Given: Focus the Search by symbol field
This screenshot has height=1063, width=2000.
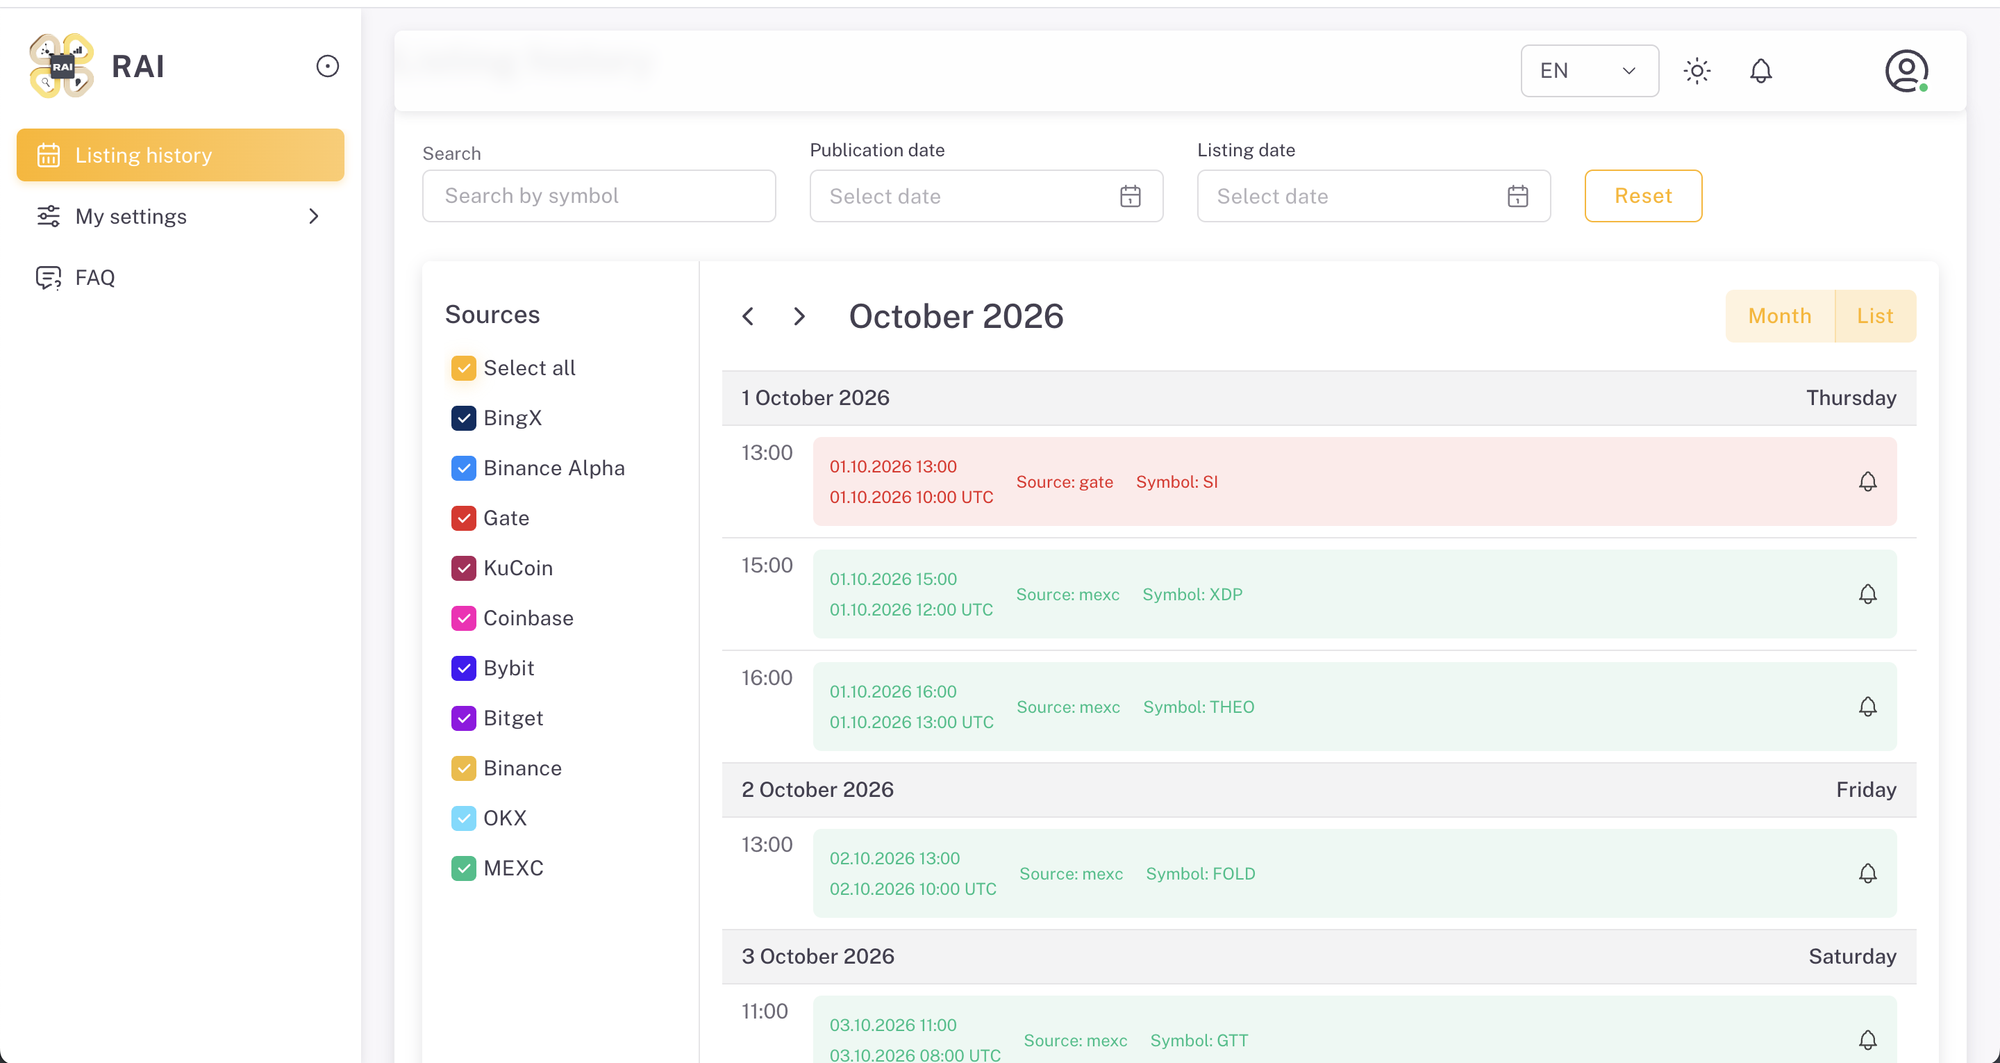Looking at the screenshot, I should tap(599, 196).
